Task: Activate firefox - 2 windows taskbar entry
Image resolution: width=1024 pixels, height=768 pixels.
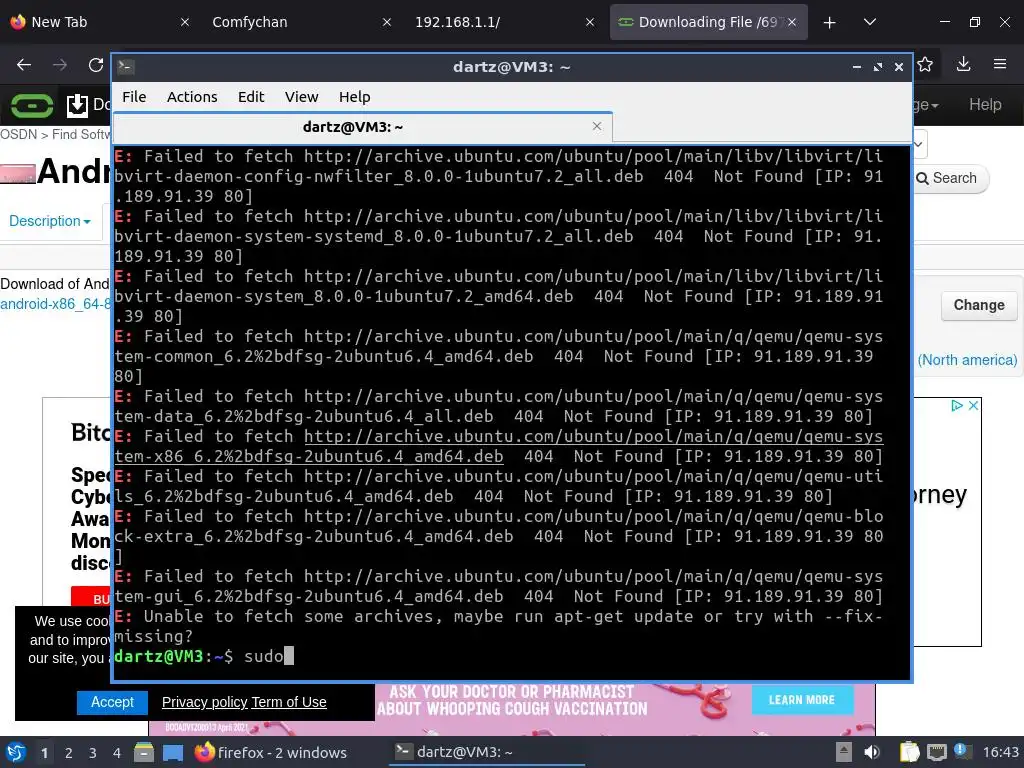Action: tap(270, 752)
